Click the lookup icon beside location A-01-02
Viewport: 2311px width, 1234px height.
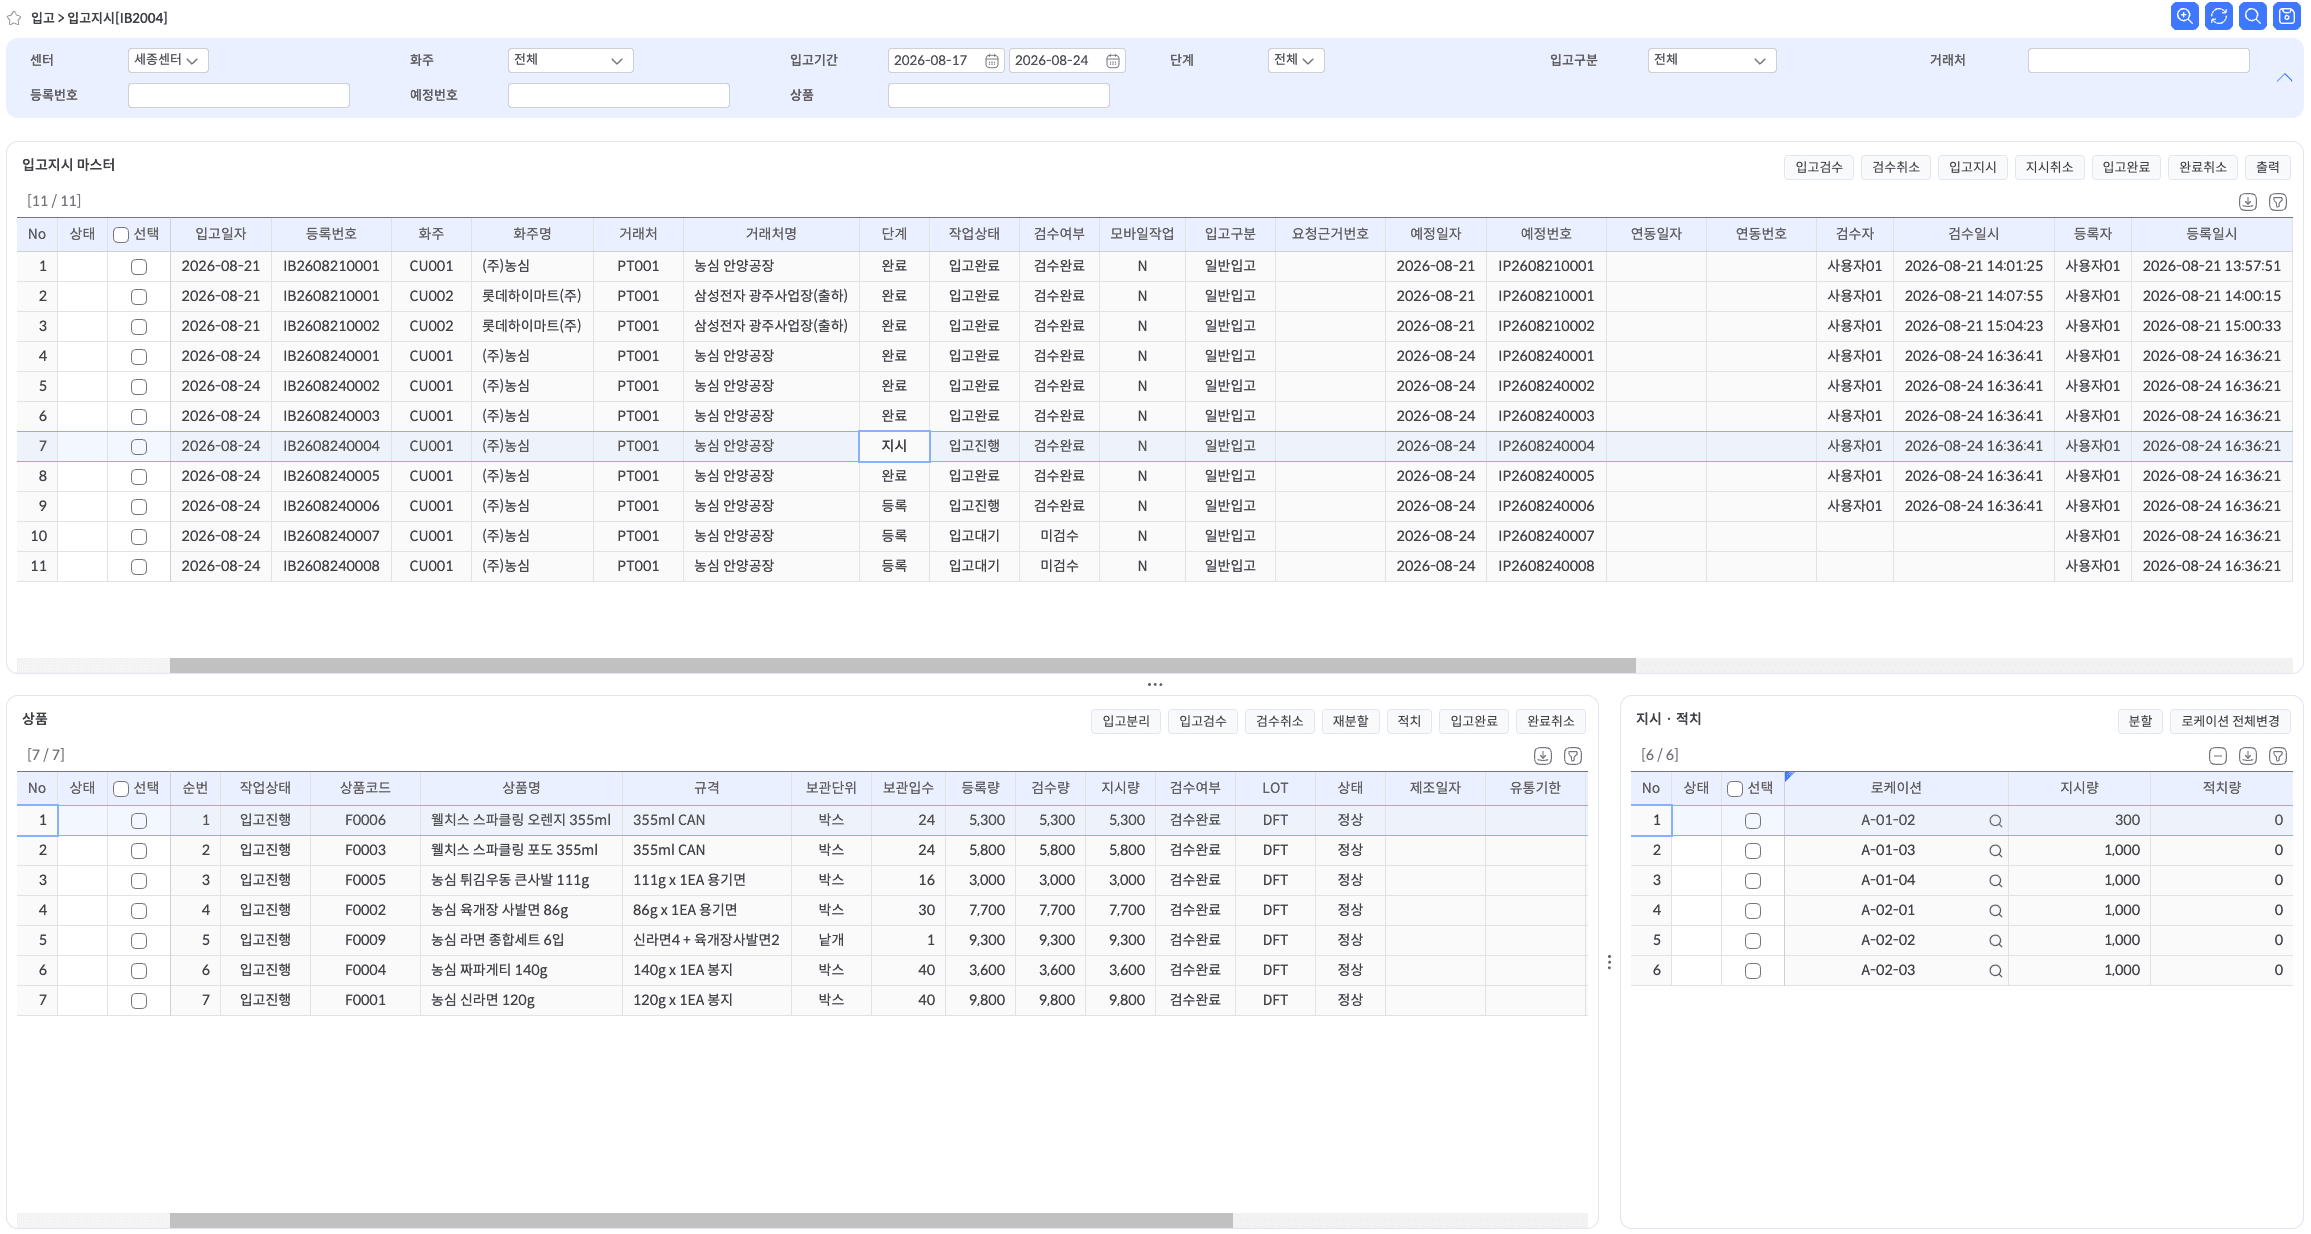click(1995, 821)
